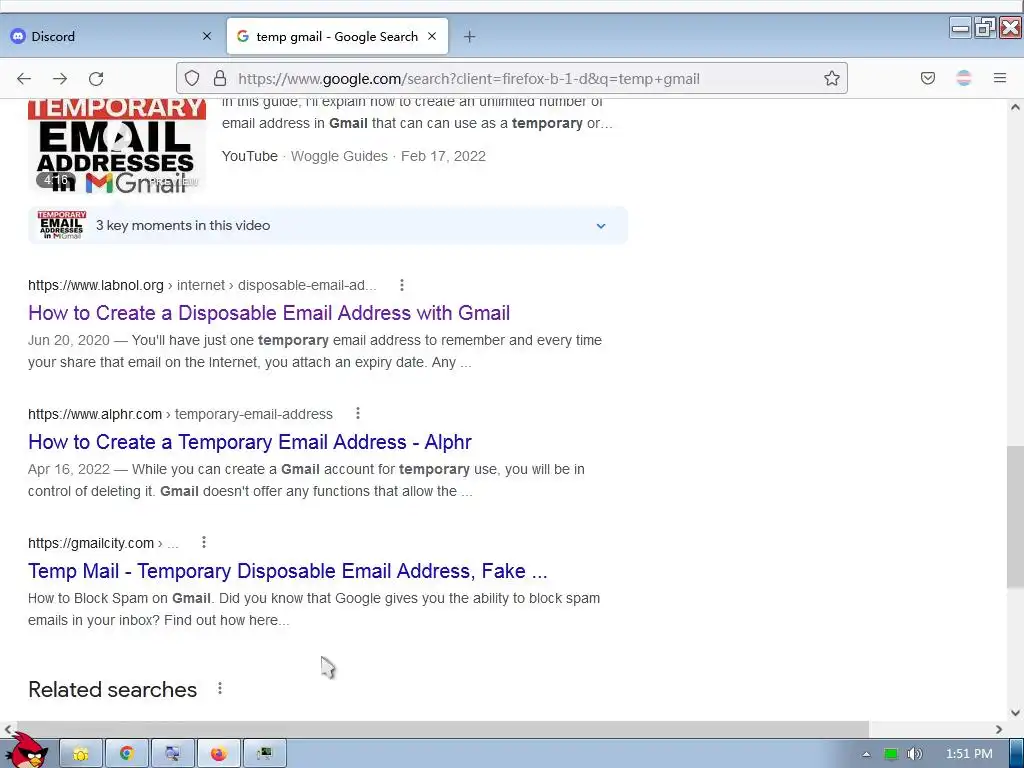Click the scroll up arrow
This screenshot has height=768, width=1024.
(x=1015, y=107)
